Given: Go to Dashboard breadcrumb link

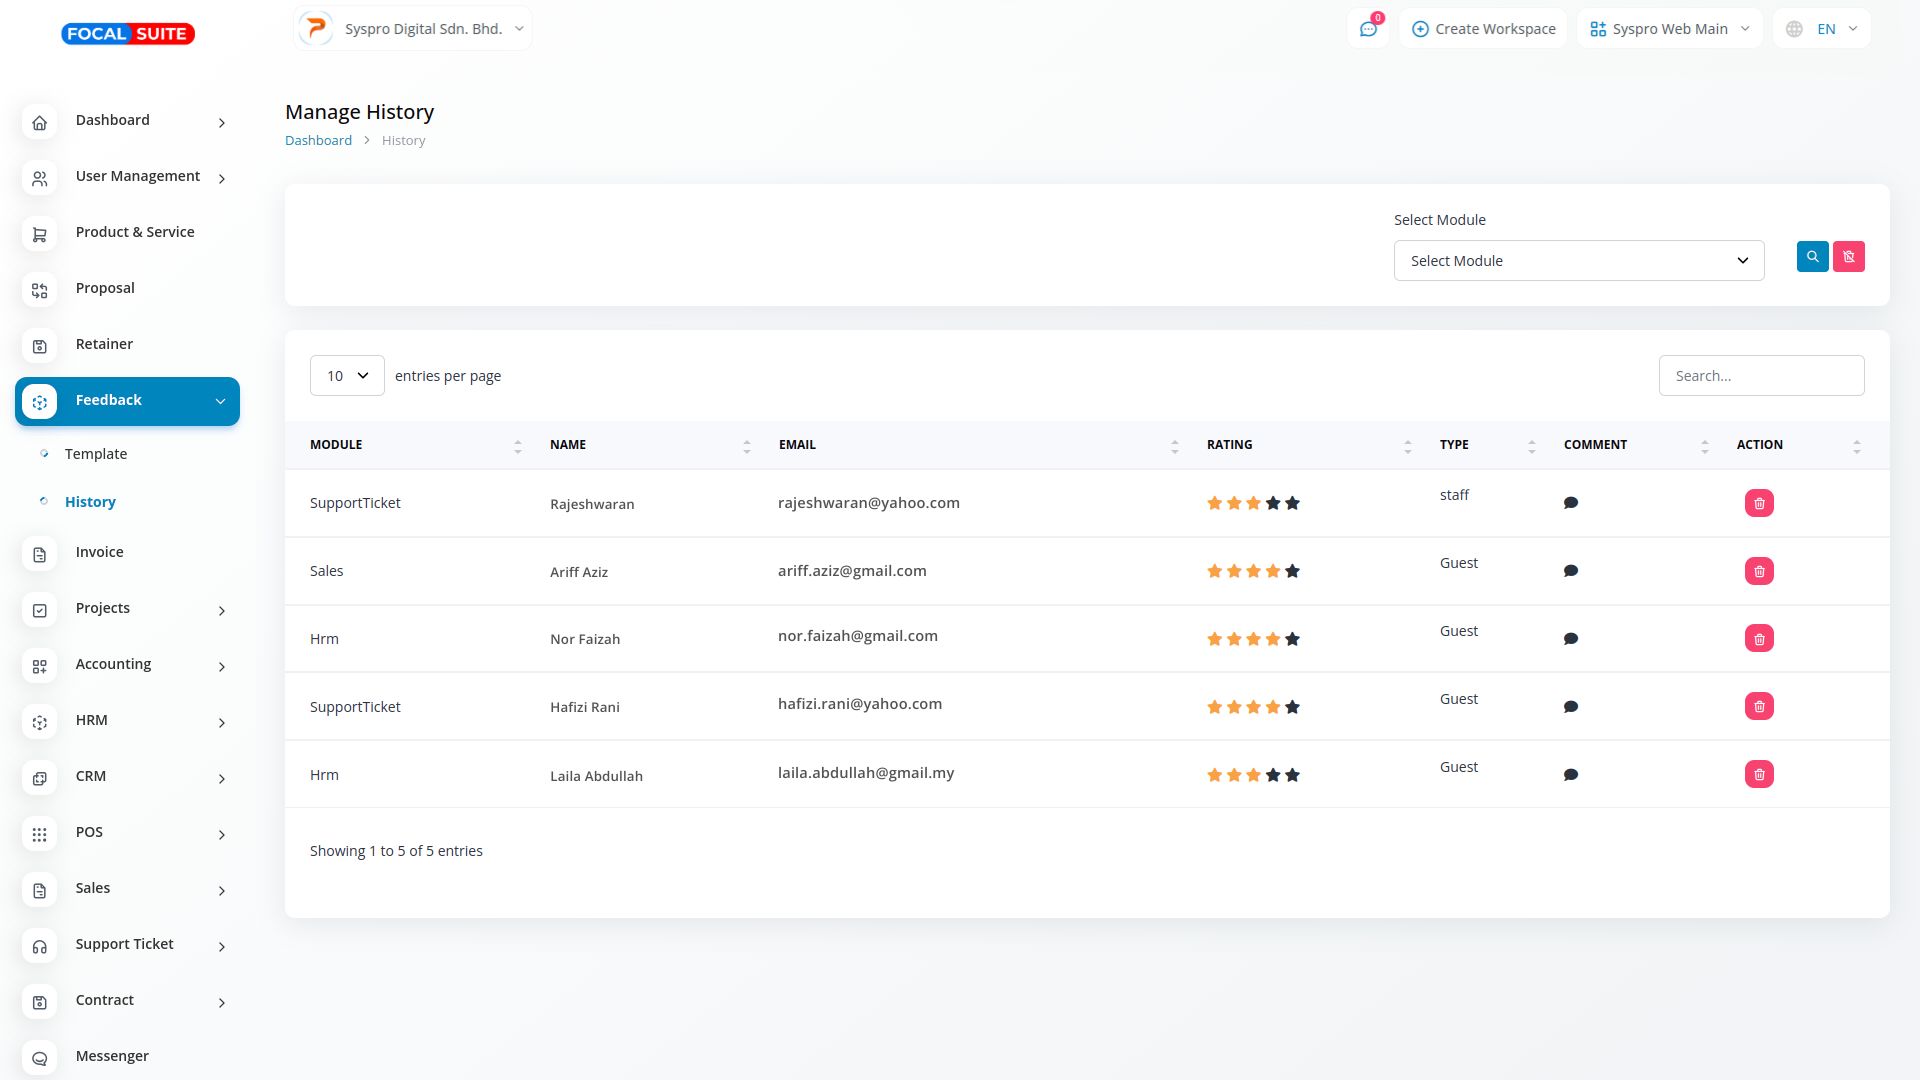Looking at the screenshot, I should (x=318, y=141).
